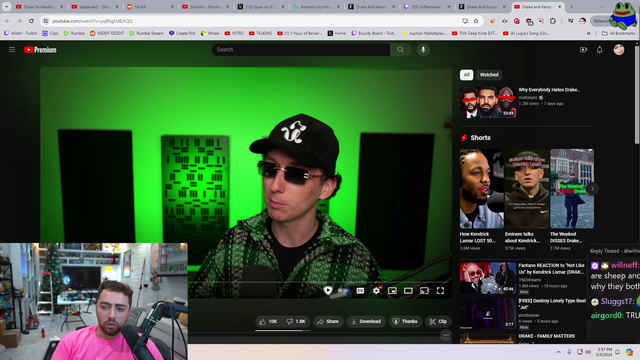
Task: Click the Share button
Action: [x=328, y=322]
